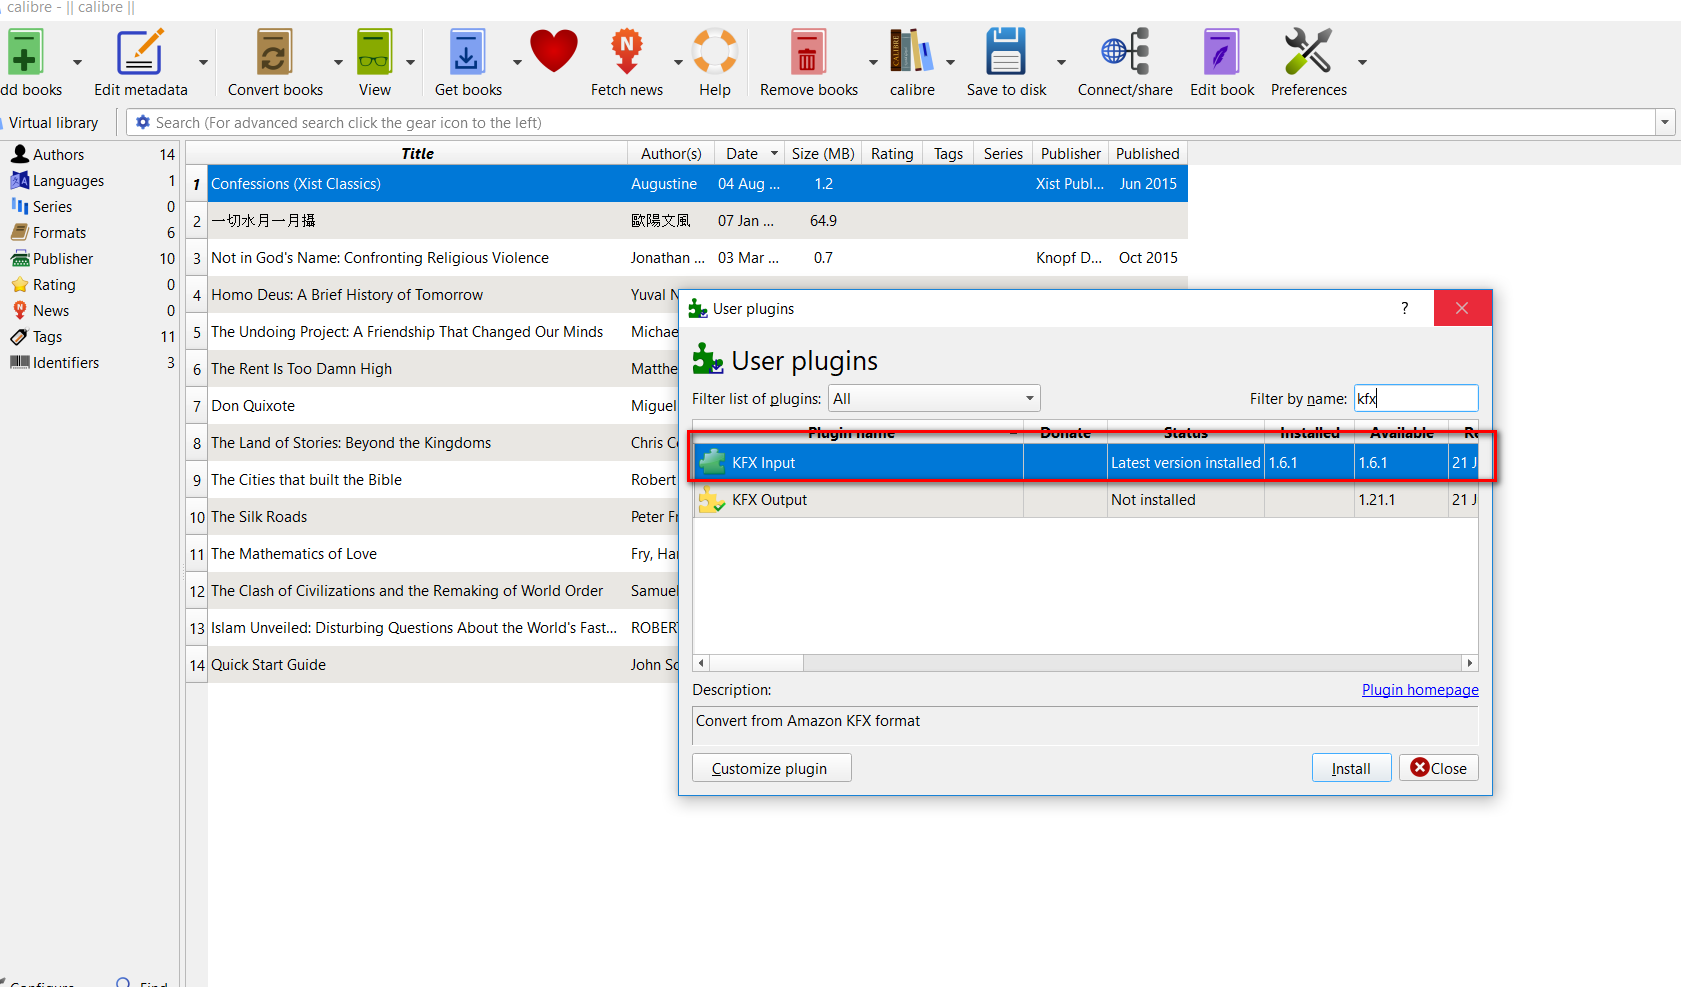Image resolution: width=1681 pixels, height=987 pixels.
Task: Click the Connect/share icon
Action: click(1125, 52)
